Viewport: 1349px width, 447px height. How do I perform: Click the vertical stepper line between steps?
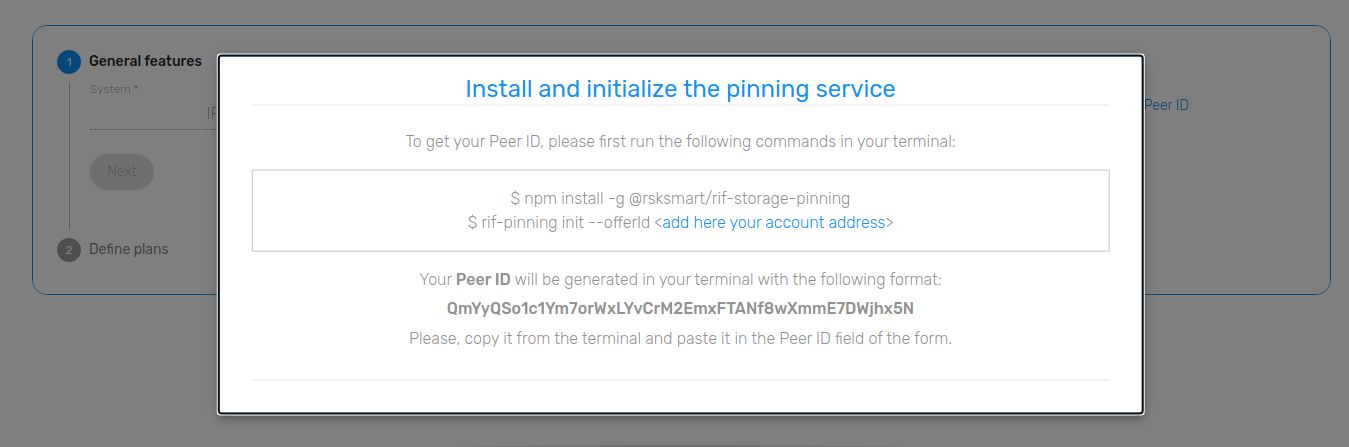point(69,160)
